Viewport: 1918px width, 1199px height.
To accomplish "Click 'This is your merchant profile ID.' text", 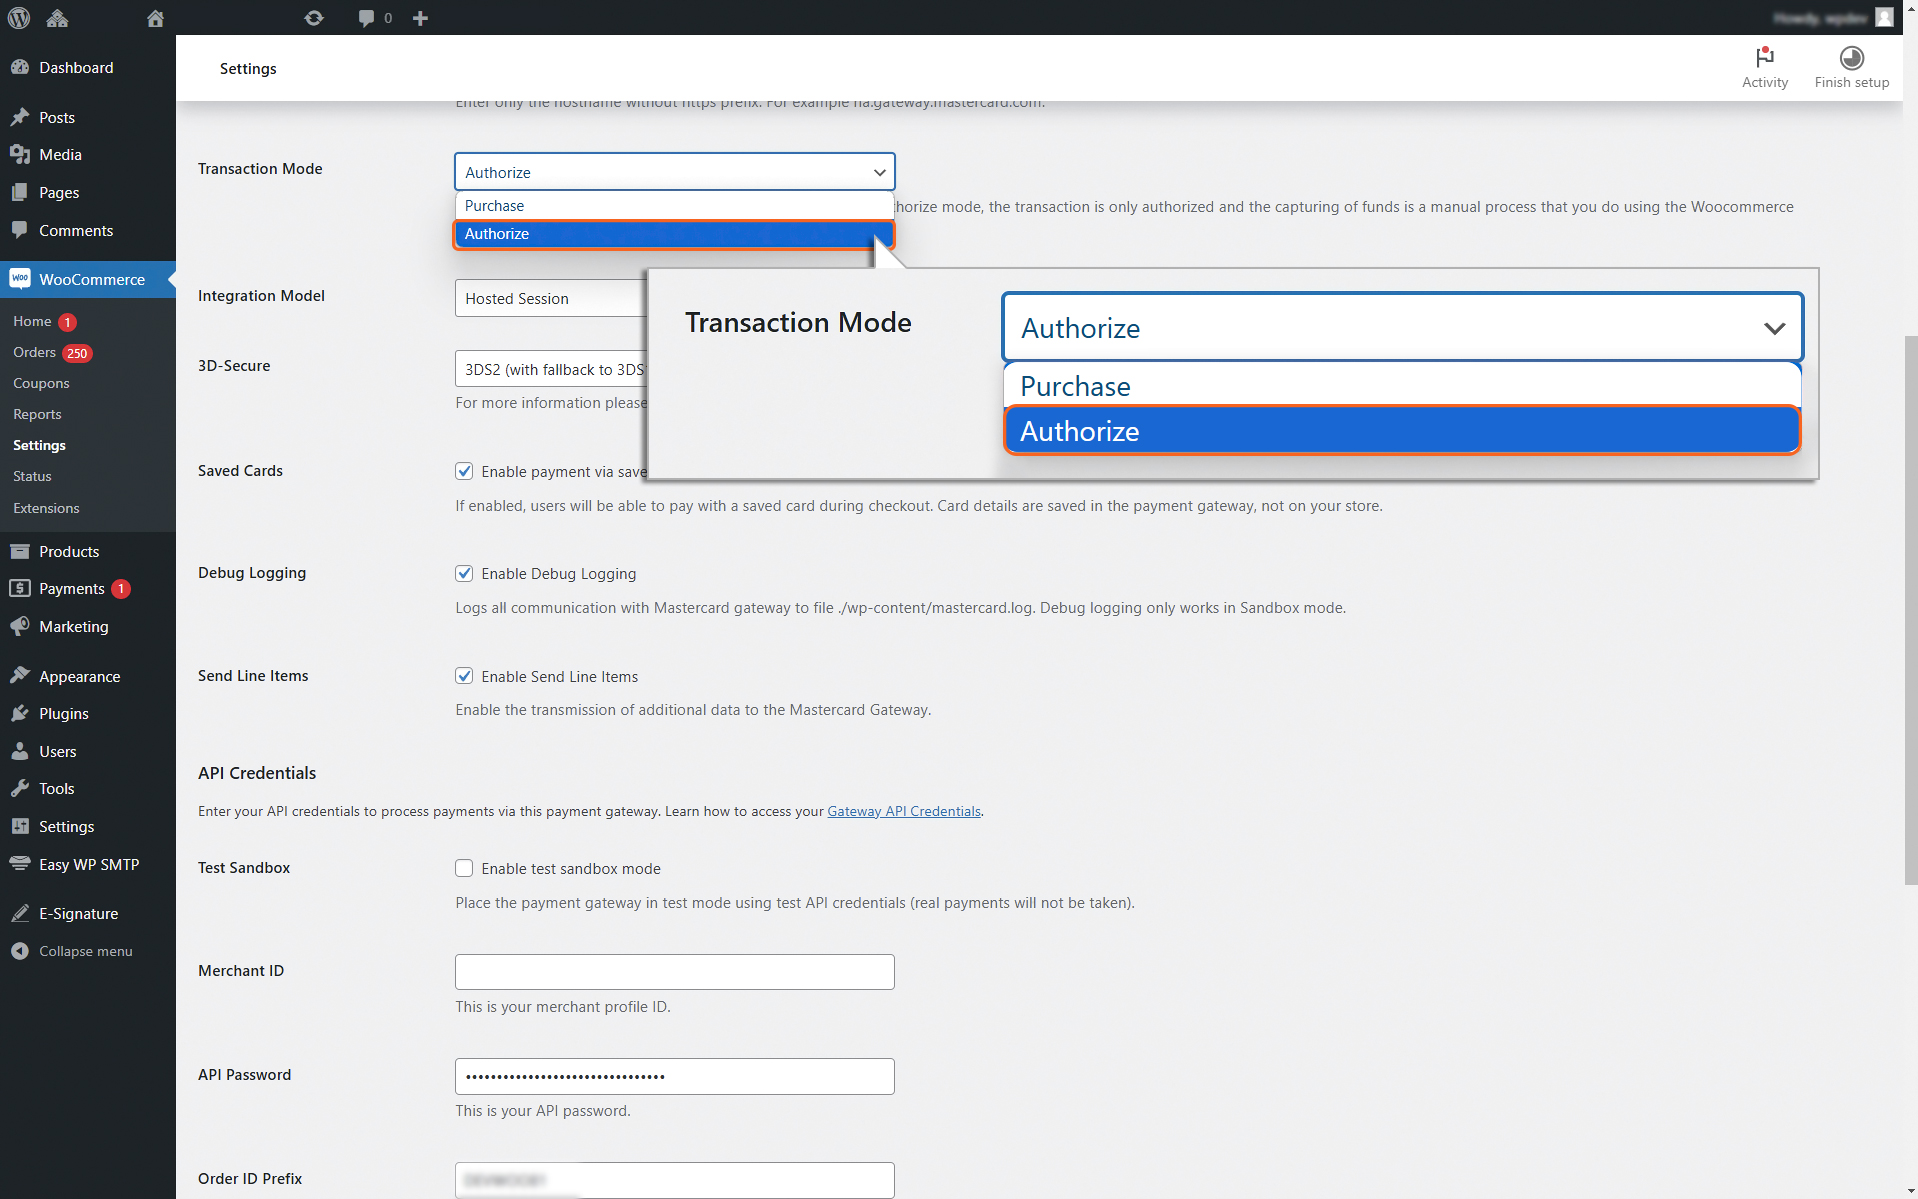I will [x=563, y=1006].
